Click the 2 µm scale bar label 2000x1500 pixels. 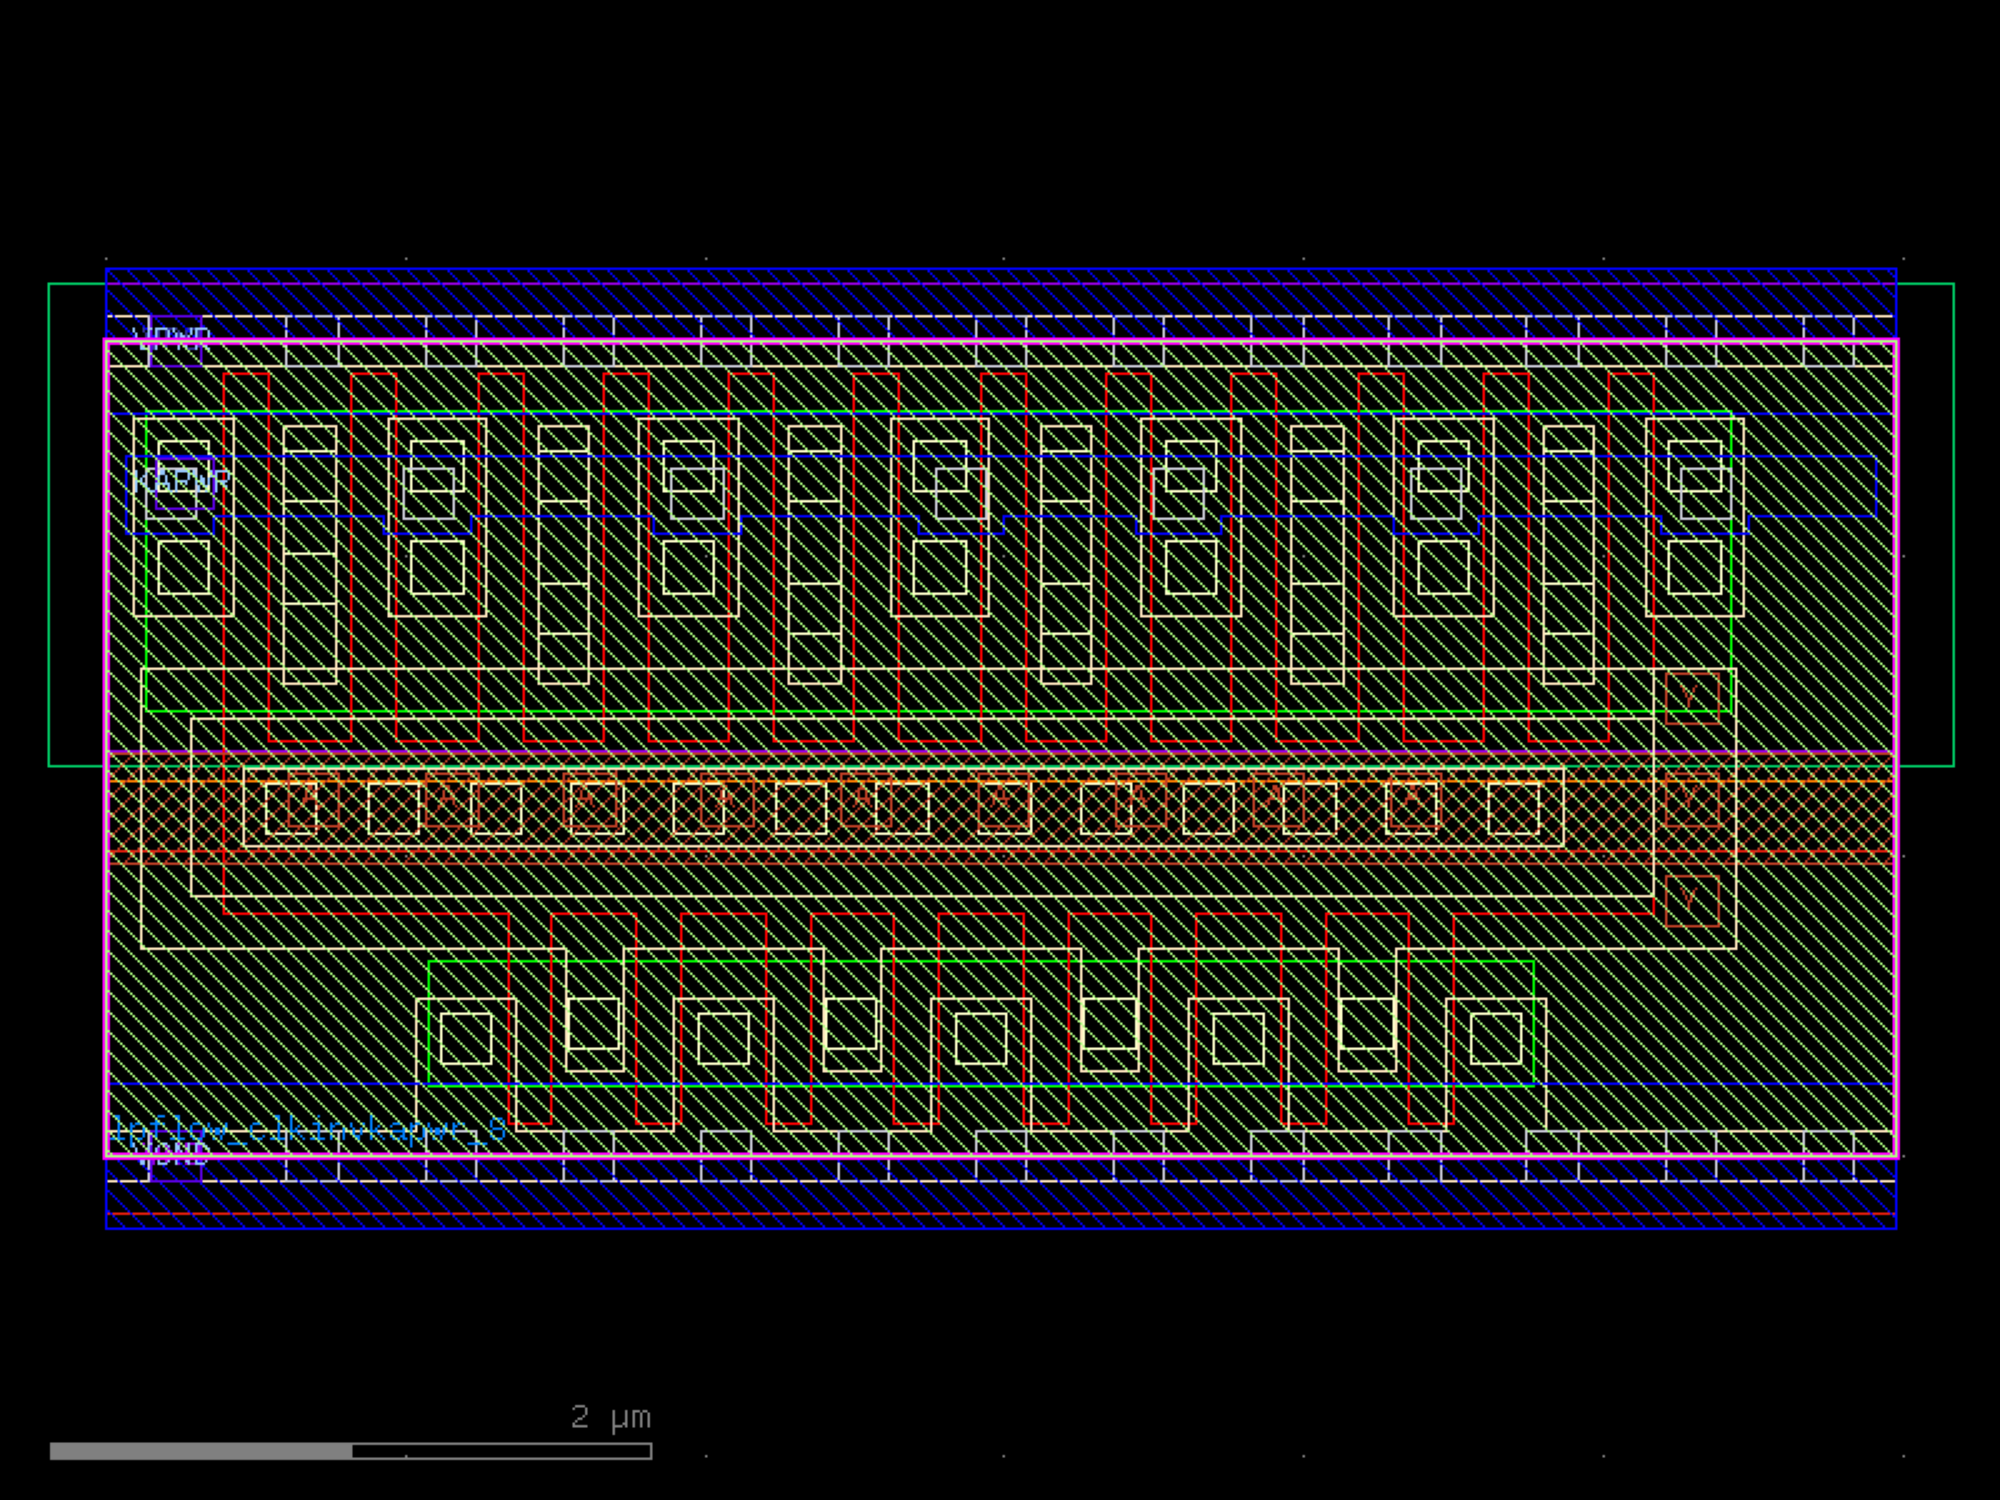pyautogui.click(x=610, y=1417)
